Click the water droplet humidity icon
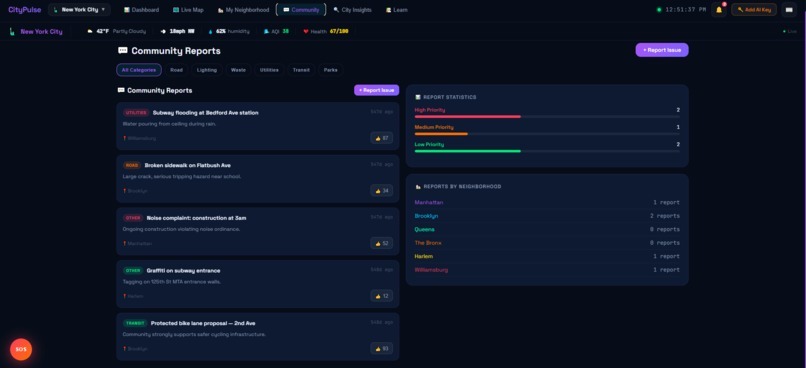 tap(210, 31)
